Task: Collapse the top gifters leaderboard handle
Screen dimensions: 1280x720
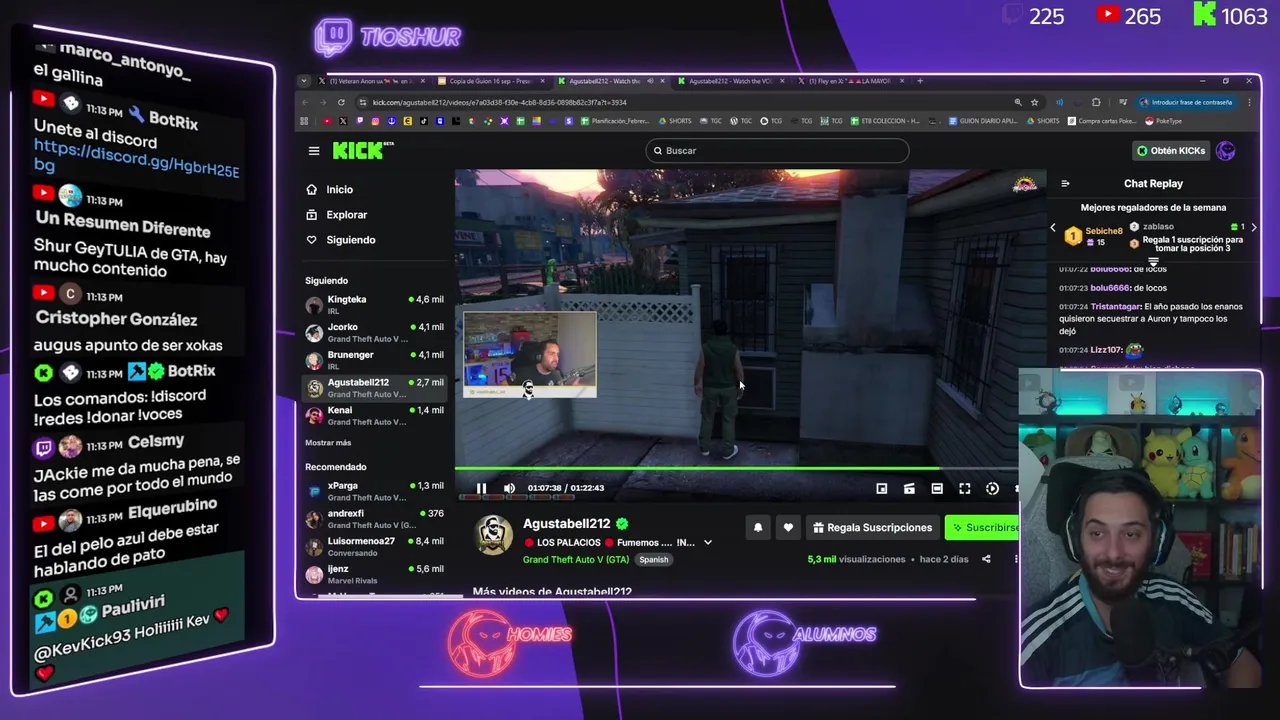Action: (1153, 261)
